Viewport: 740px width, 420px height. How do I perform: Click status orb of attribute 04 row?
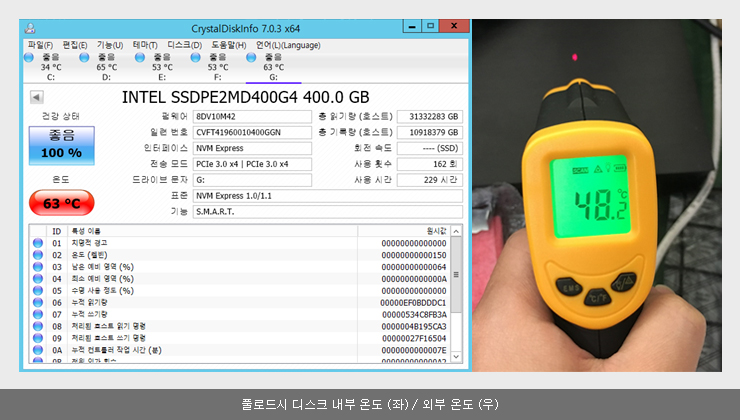[x=38, y=278]
